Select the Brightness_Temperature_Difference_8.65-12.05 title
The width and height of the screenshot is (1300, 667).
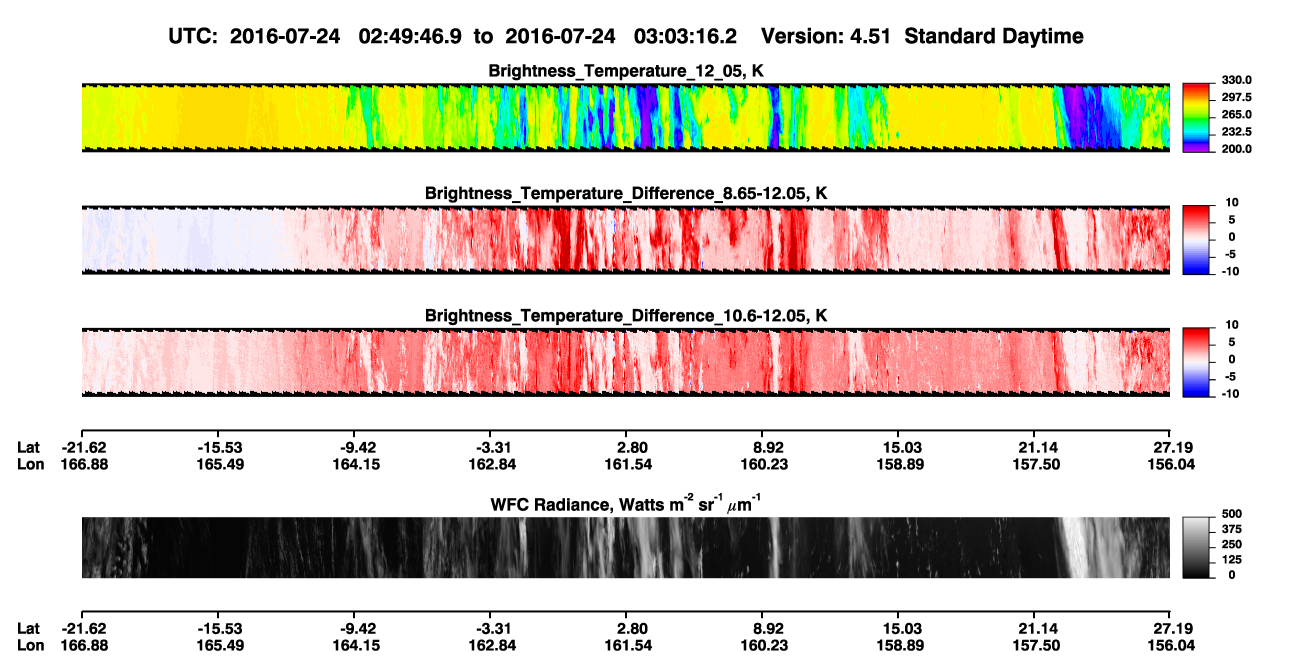tap(626, 192)
